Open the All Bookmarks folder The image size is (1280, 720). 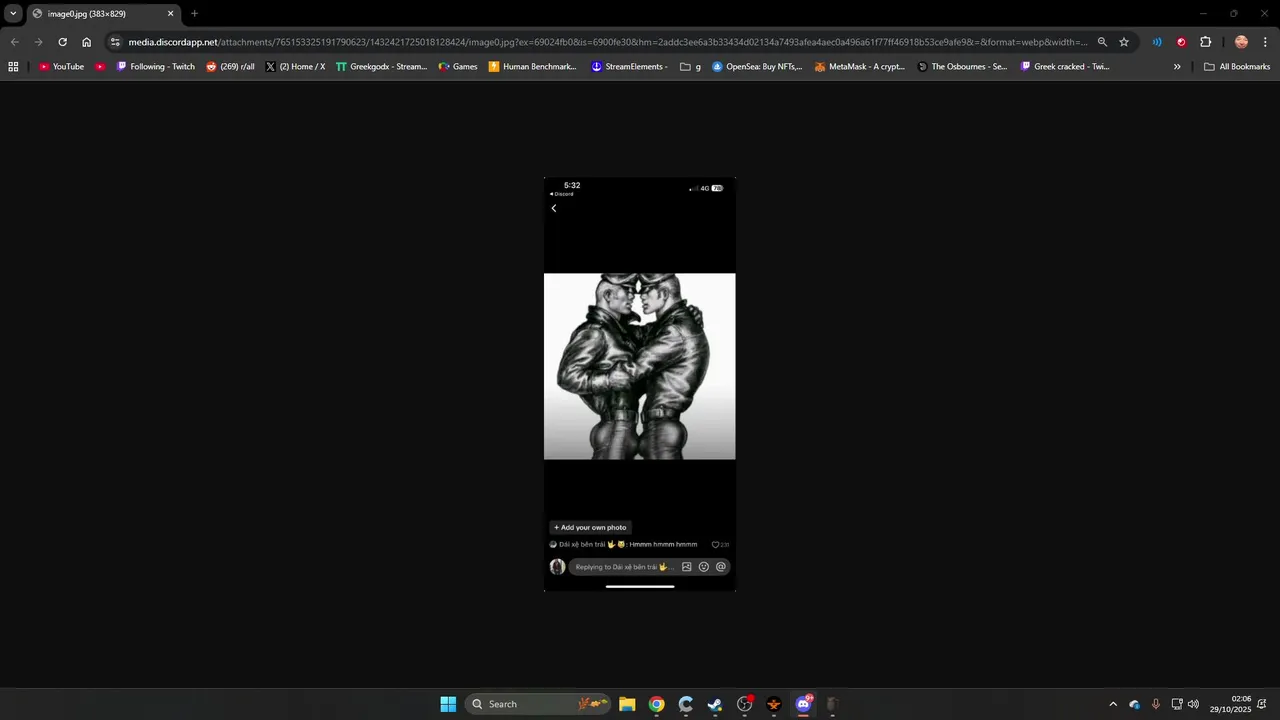[1237, 67]
